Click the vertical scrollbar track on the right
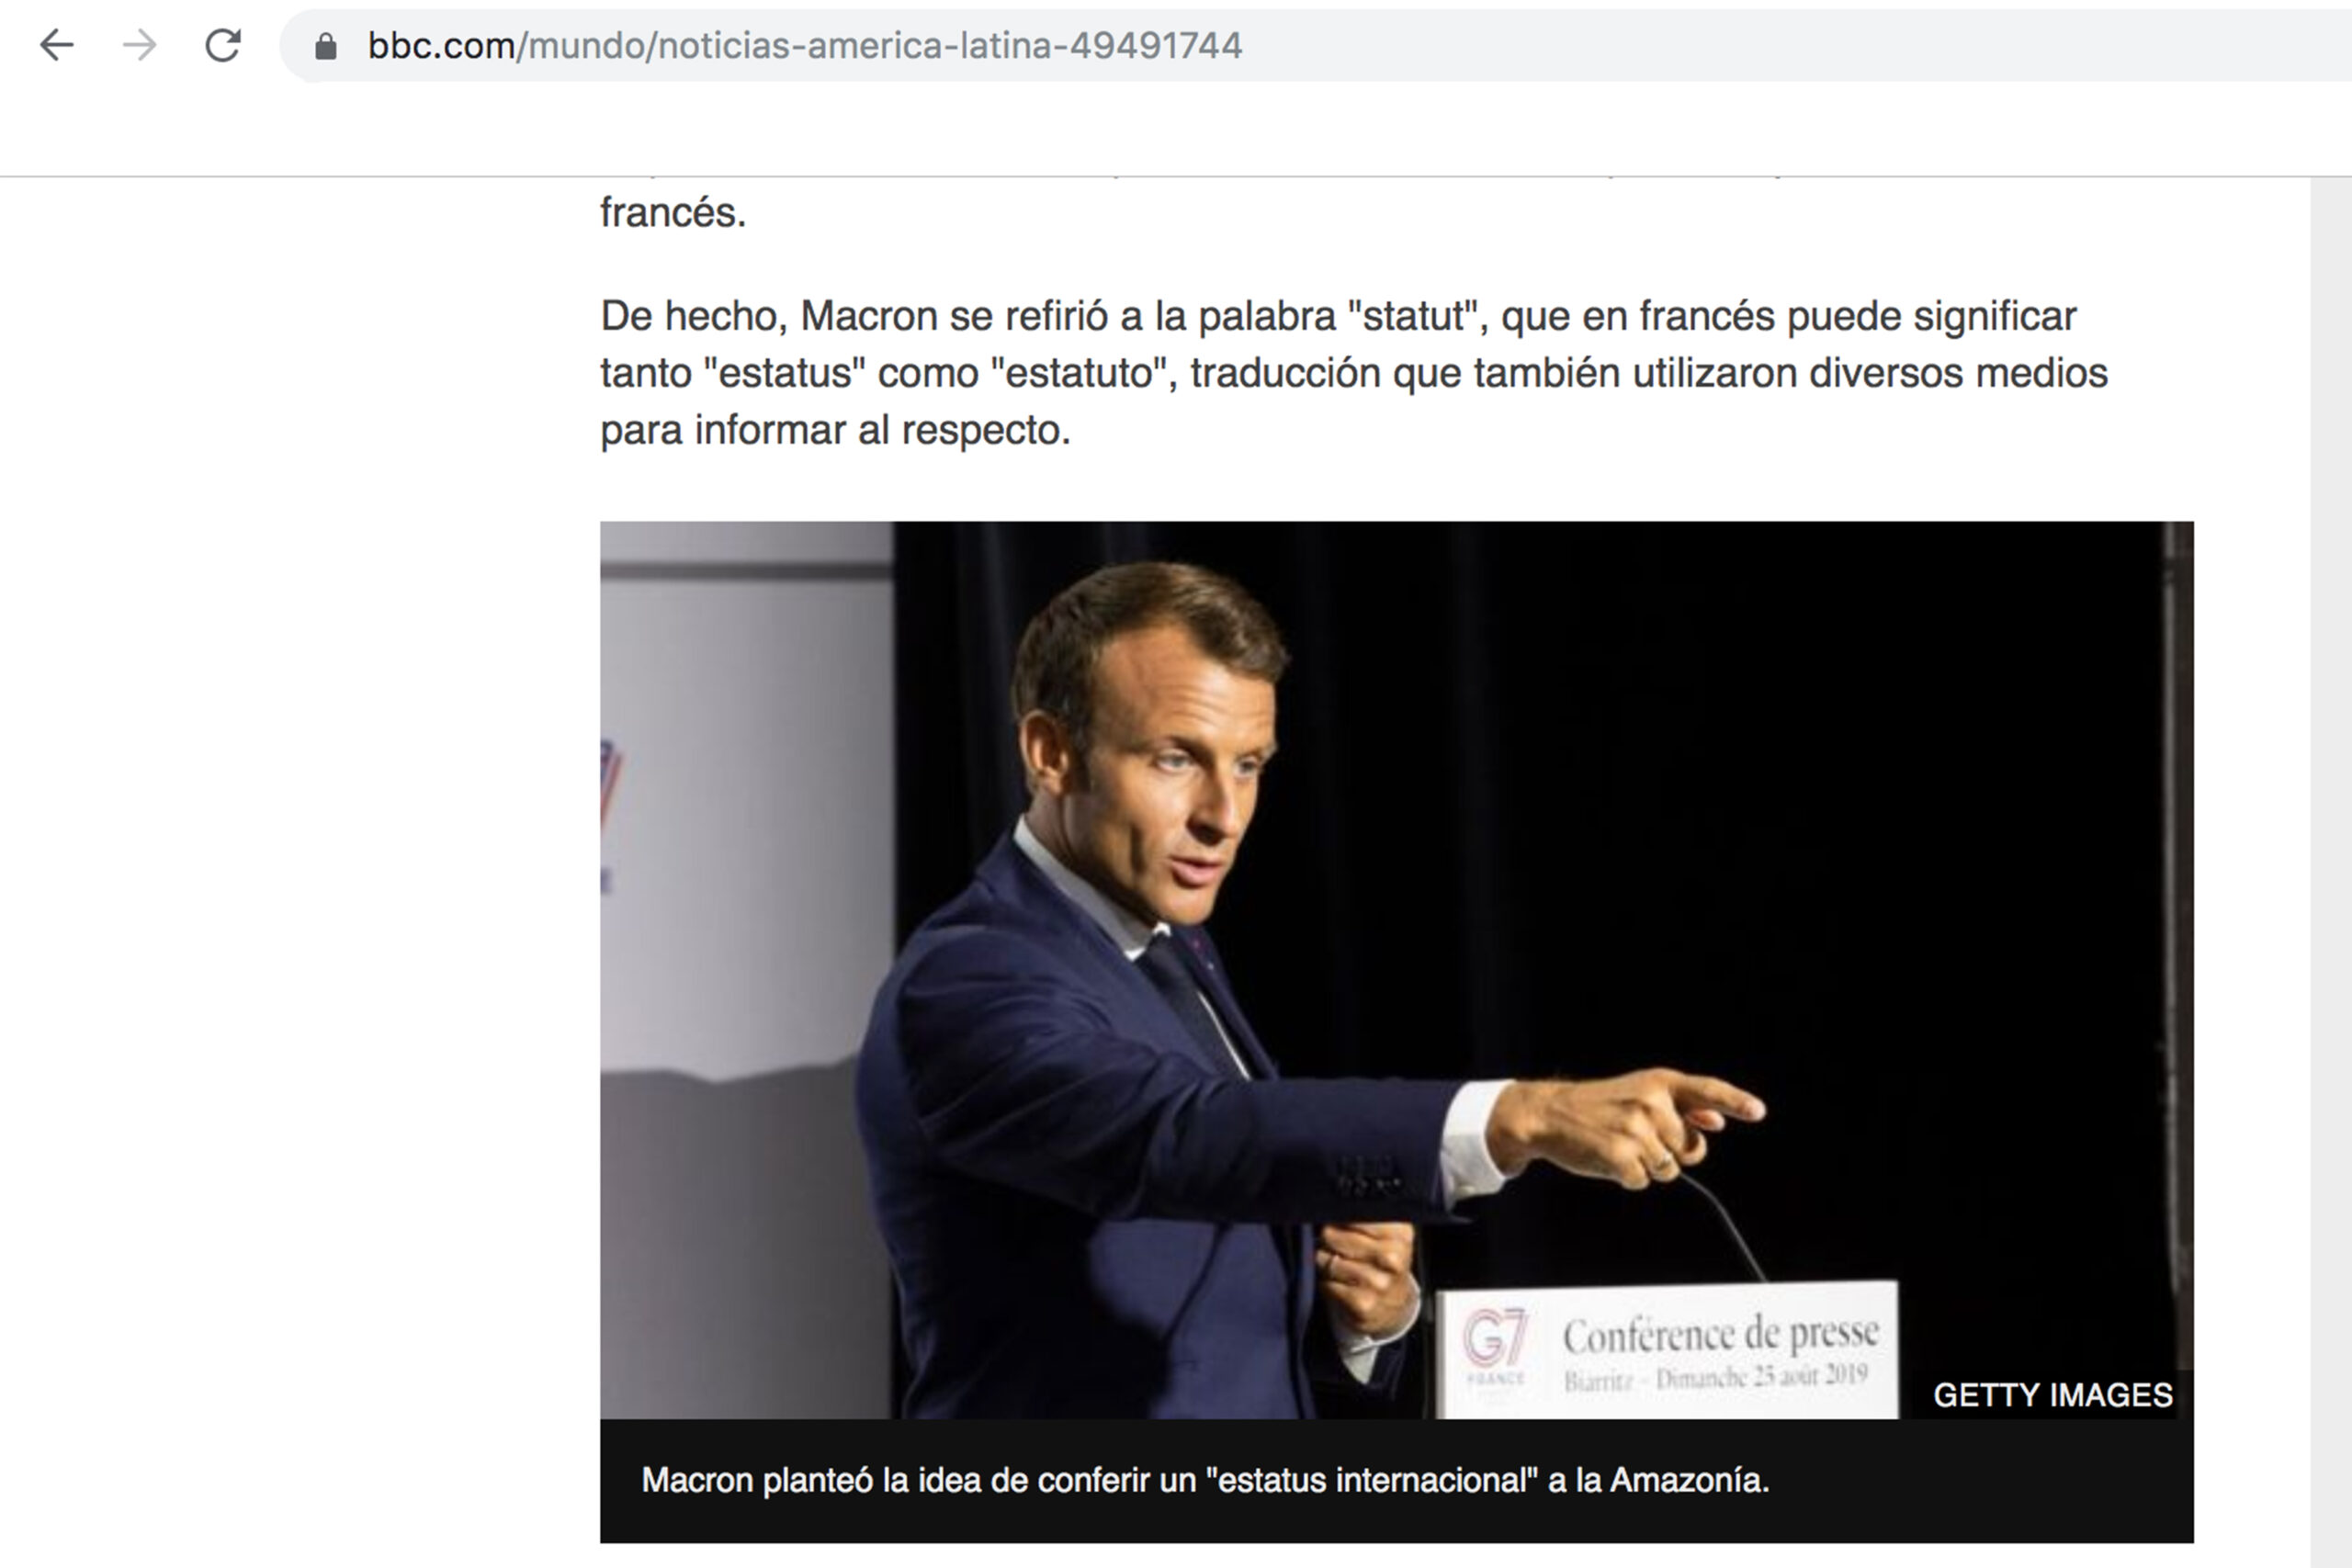This screenshot has height=1568, width=2352. tap(2330, 872)
